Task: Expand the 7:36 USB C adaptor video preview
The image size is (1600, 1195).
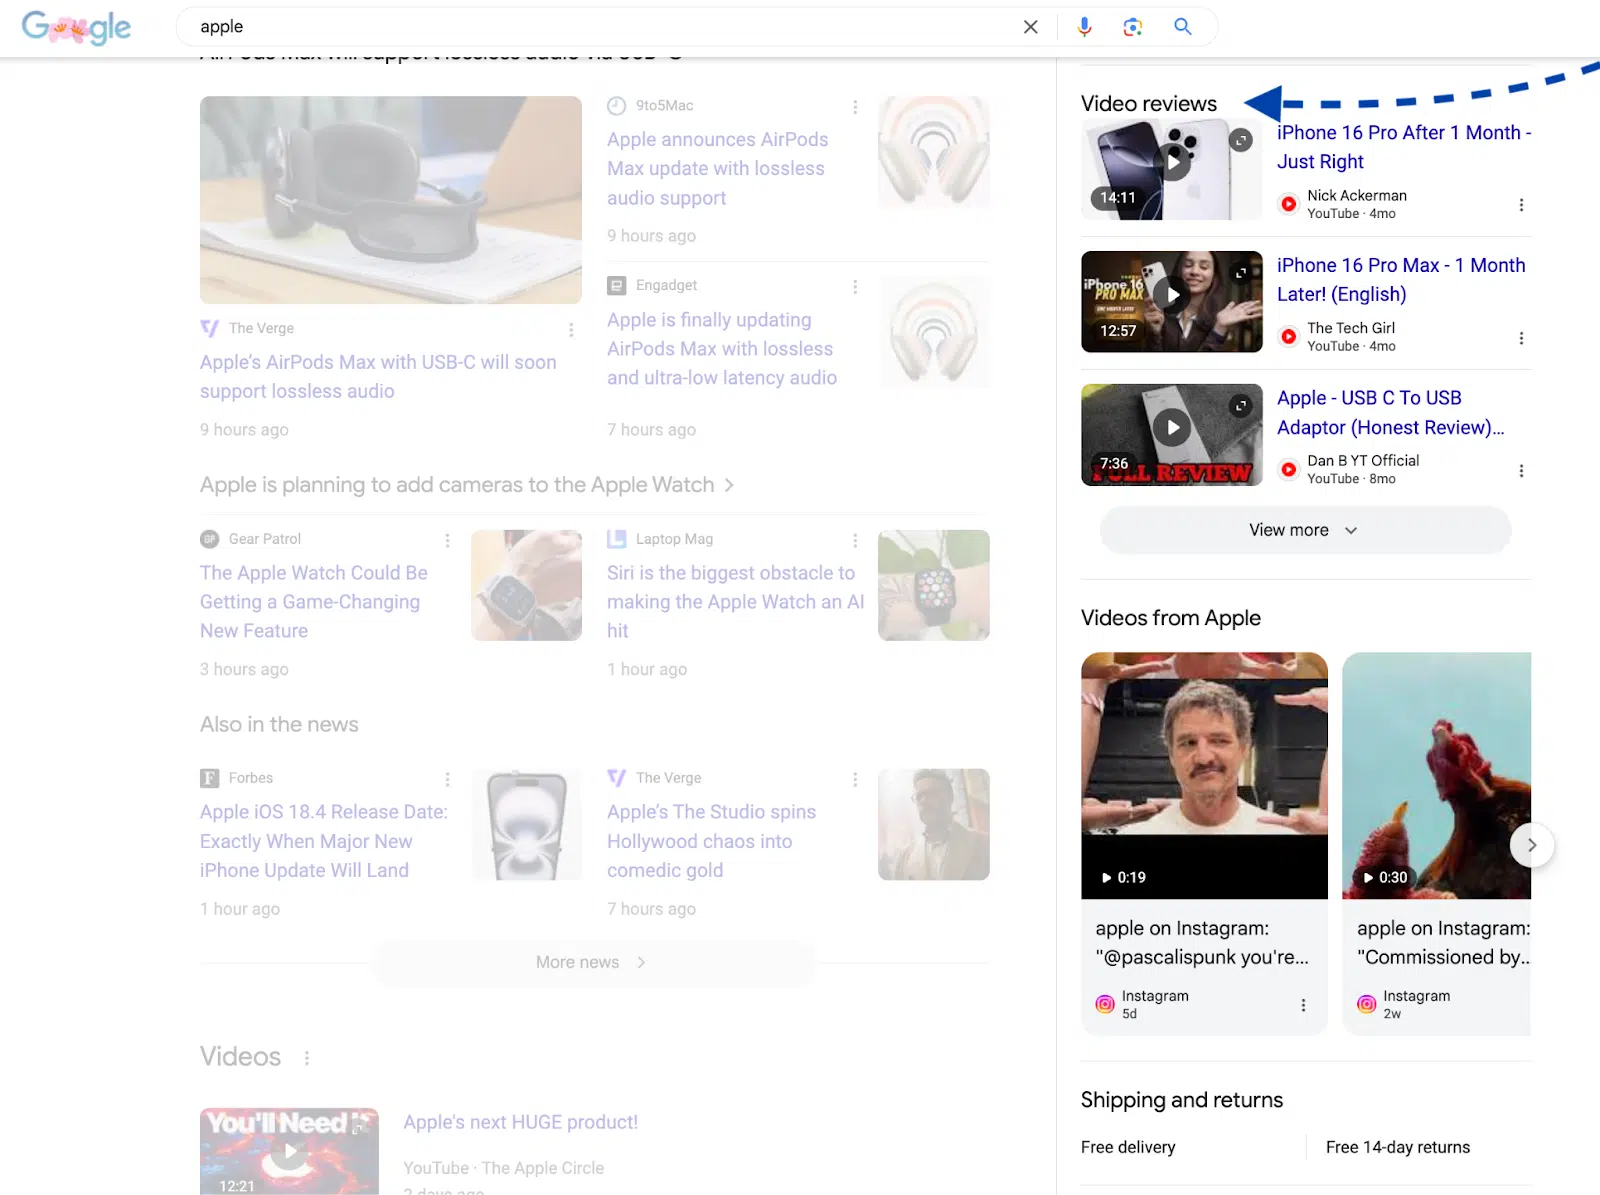Action: [x=1241, y=406]
